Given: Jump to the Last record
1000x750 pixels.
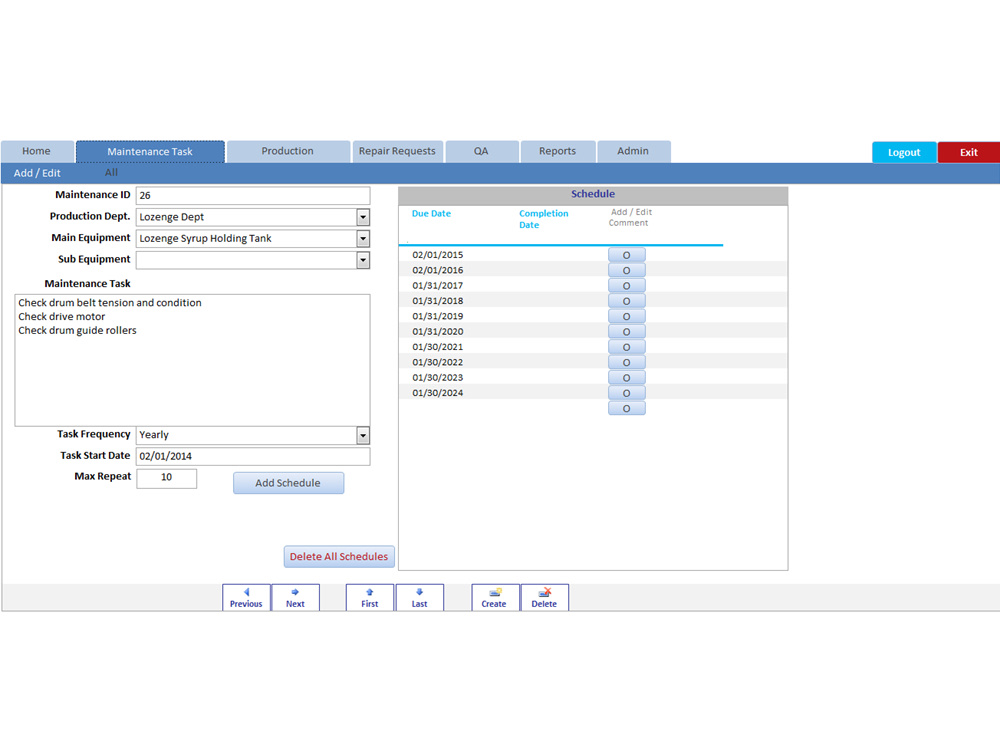Looking at the screenshot, I should click(x=419, y=597).
